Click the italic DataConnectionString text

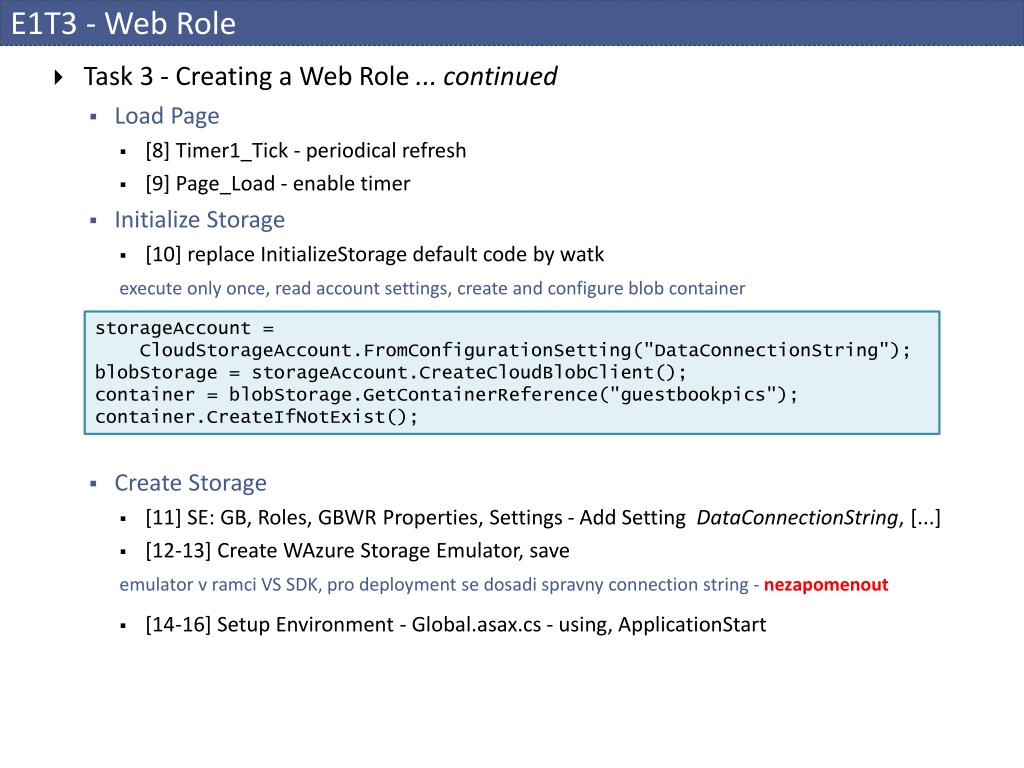click(x=799, y=518)
